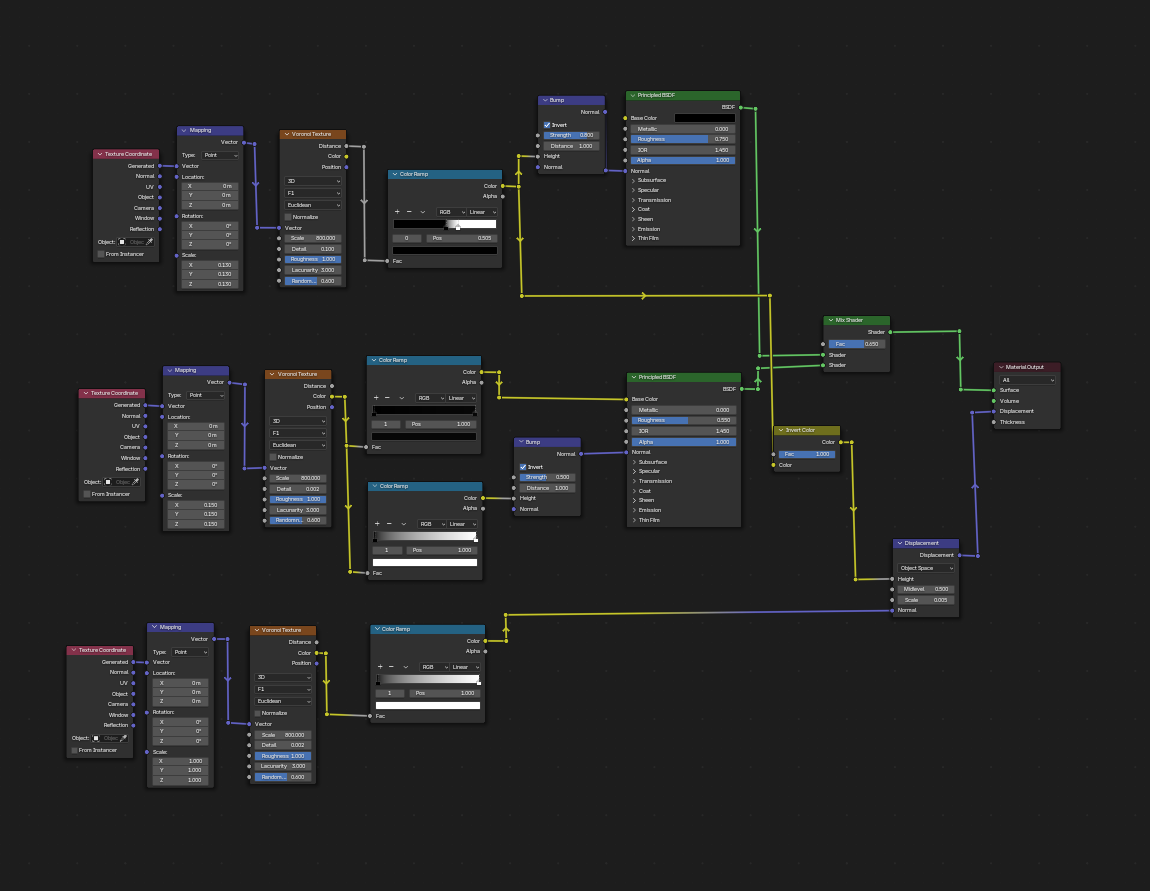The height and width of the screenshot is (891, 1150).
Task: Collapse the Invert Color node using its header chevron
Action: coord(780,430)
